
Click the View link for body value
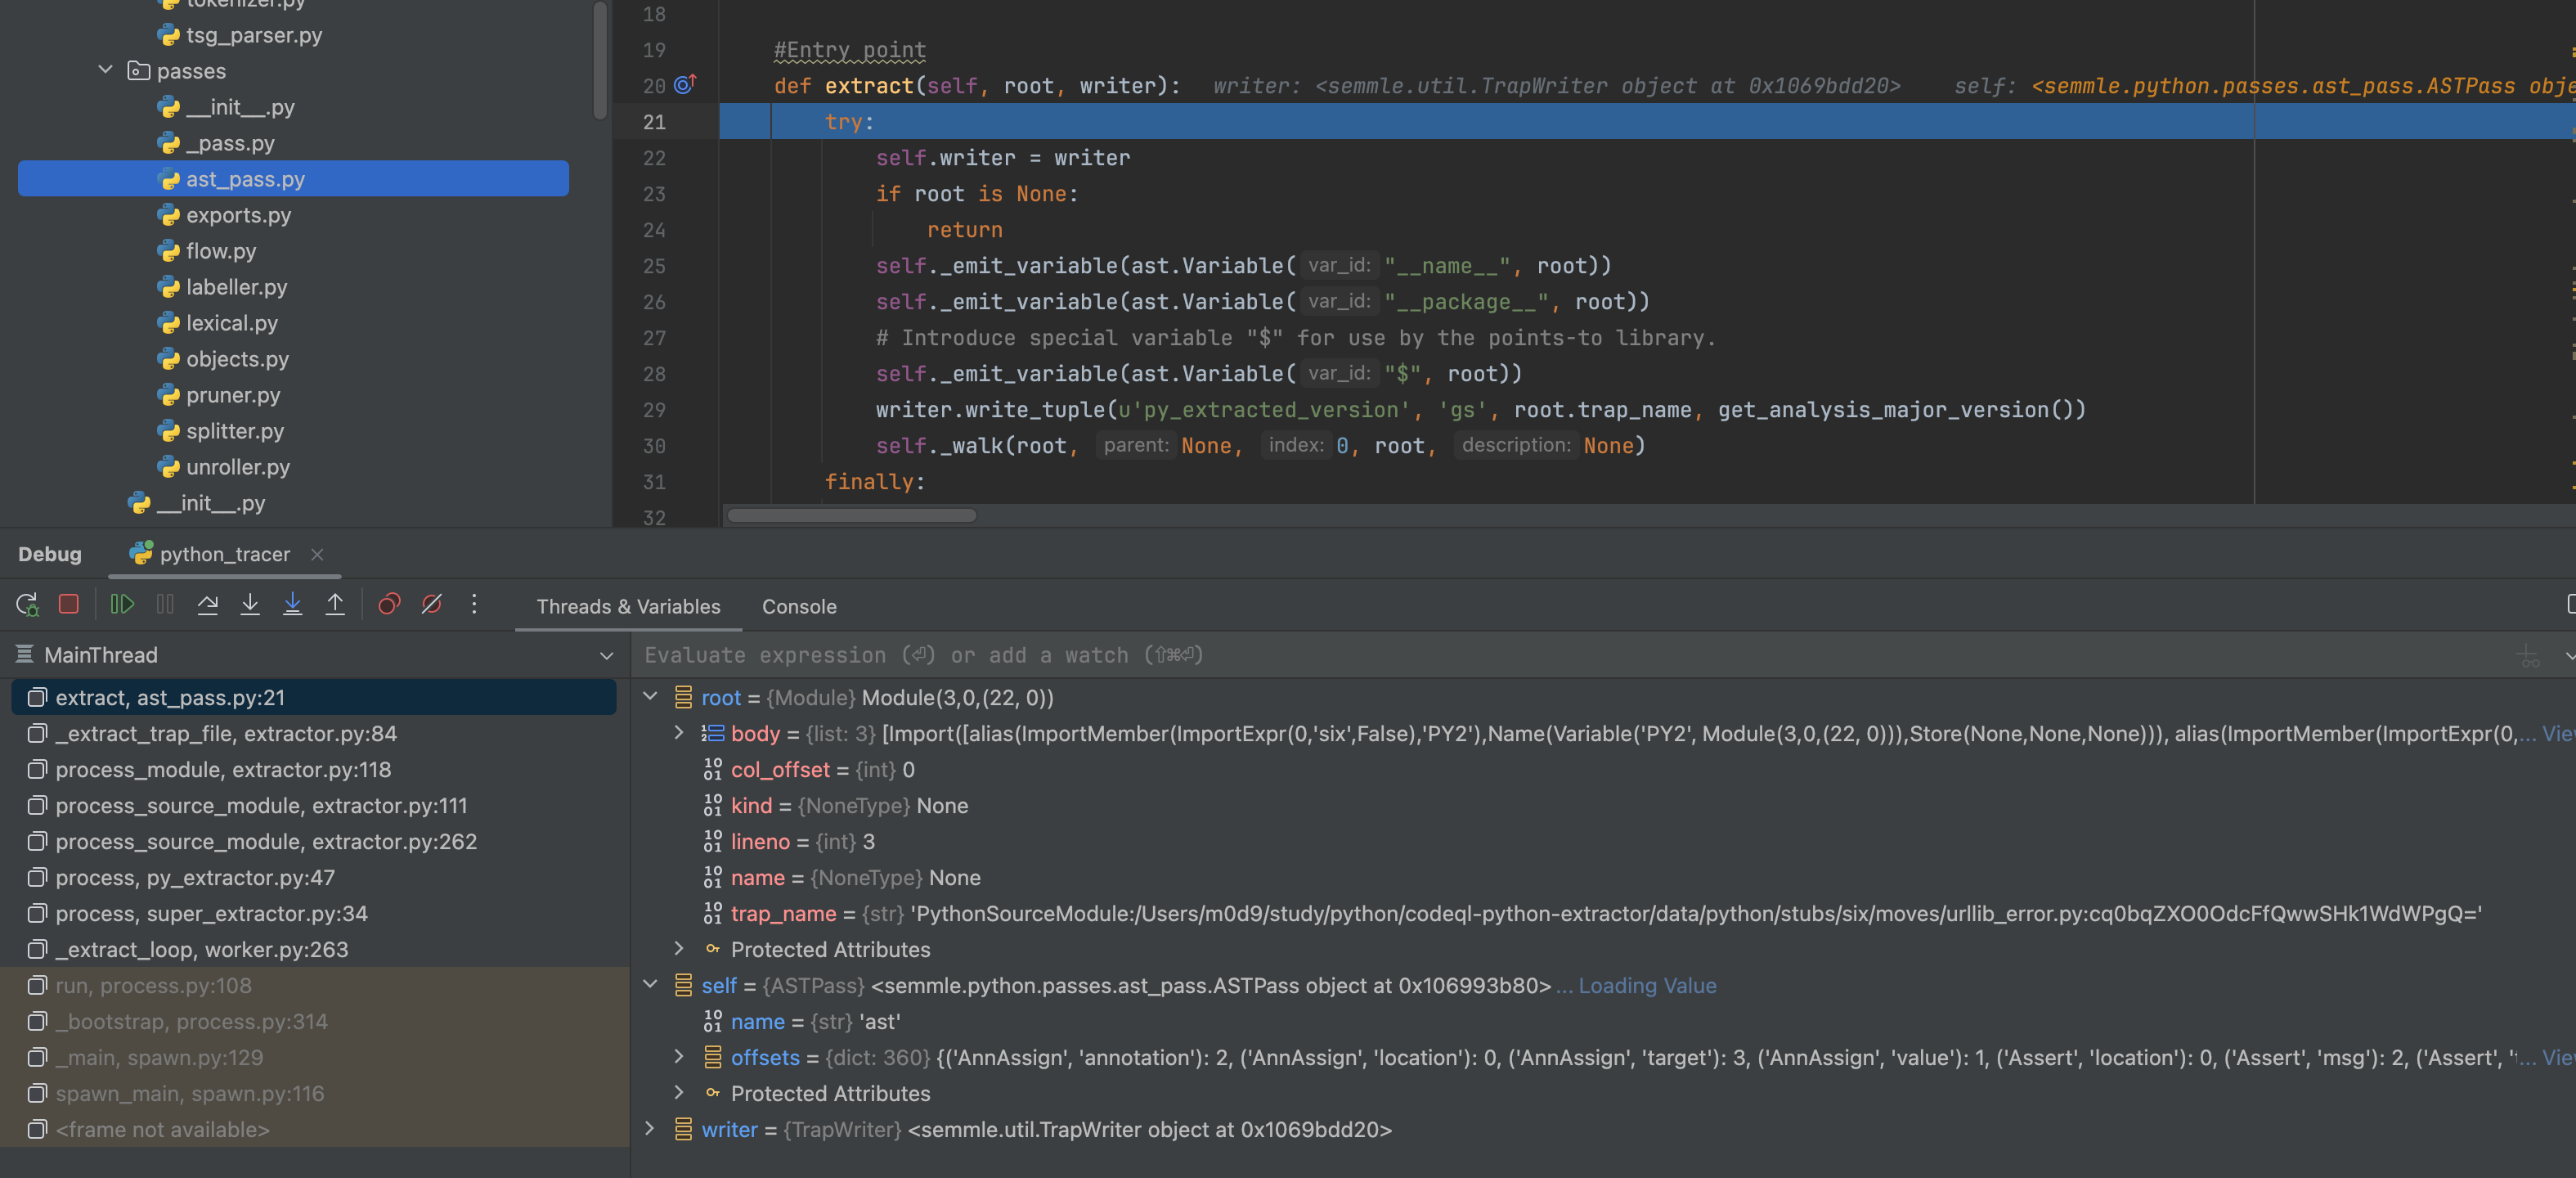pos(2558,734)
